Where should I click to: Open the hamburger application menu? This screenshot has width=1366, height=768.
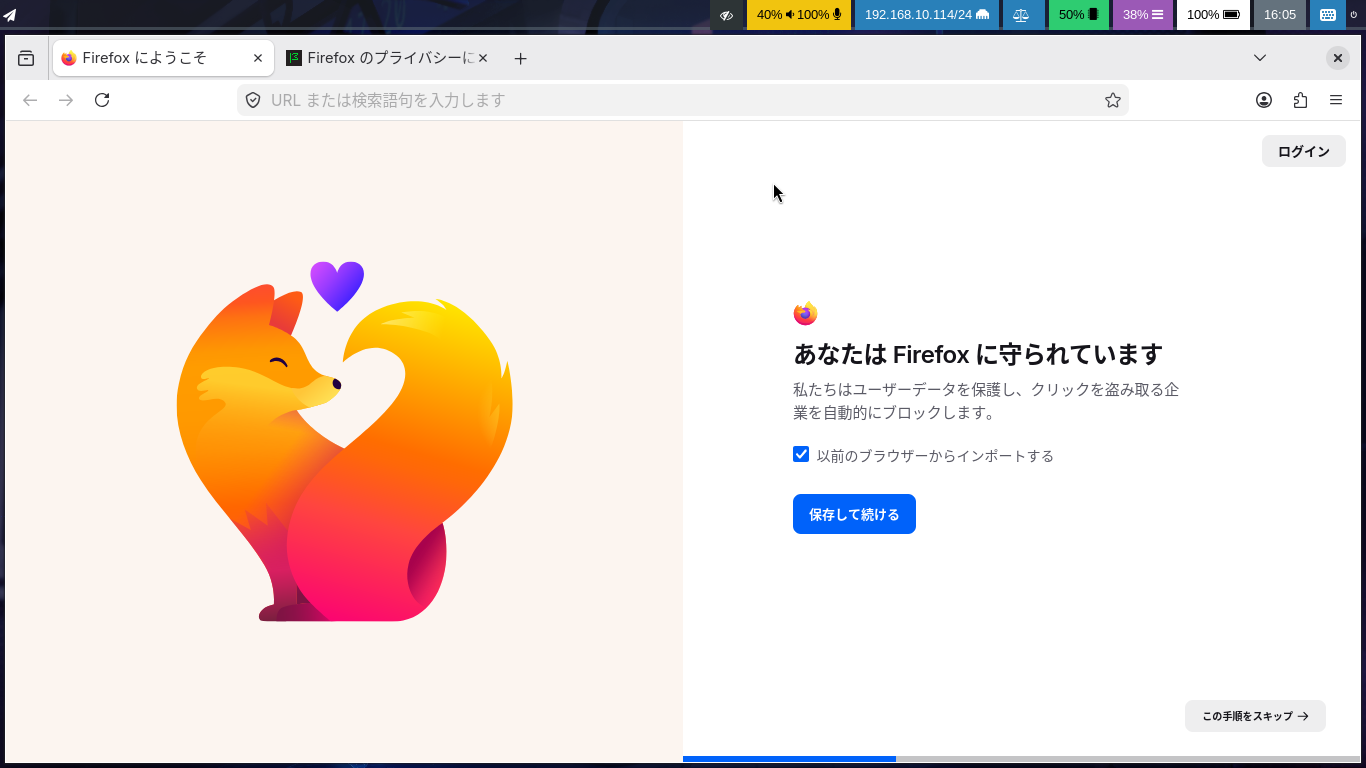coord(1336,100)
